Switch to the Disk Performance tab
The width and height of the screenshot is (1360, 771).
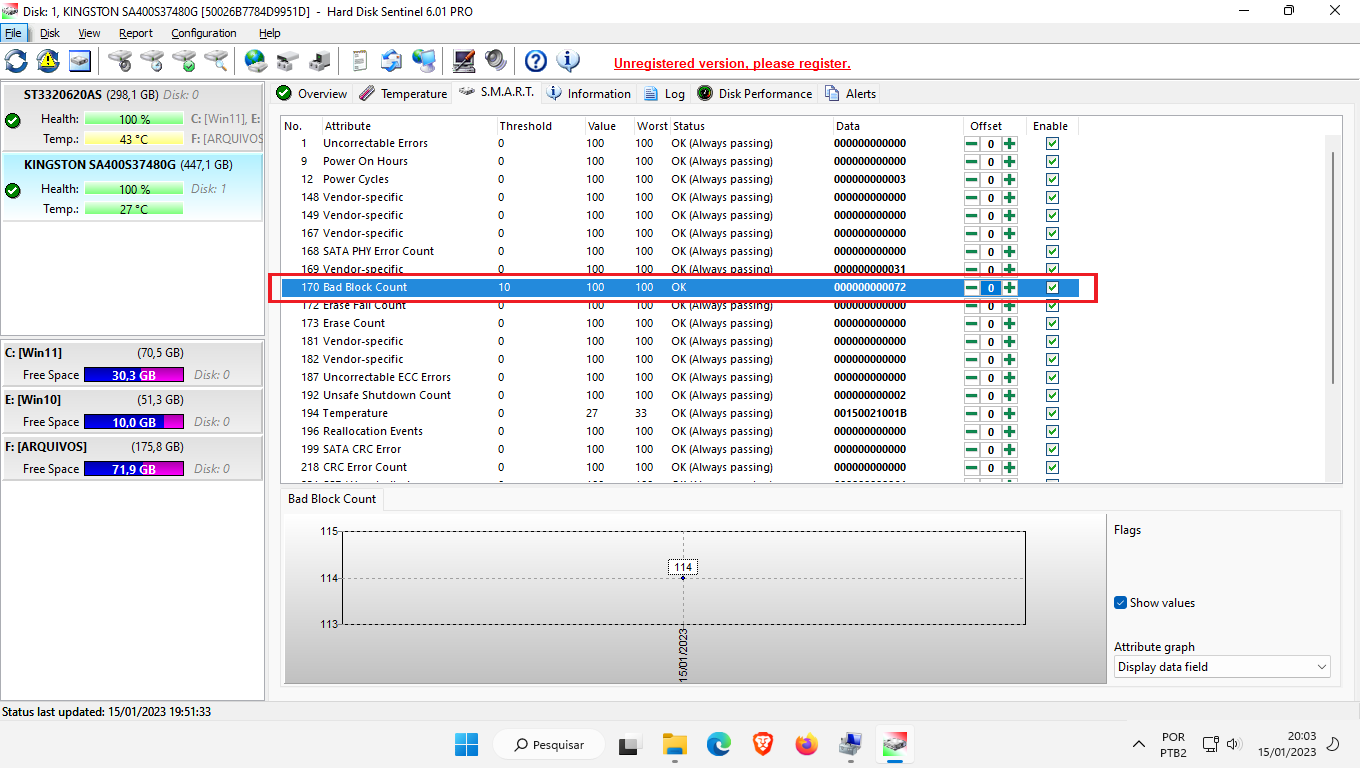pos(755,94)
